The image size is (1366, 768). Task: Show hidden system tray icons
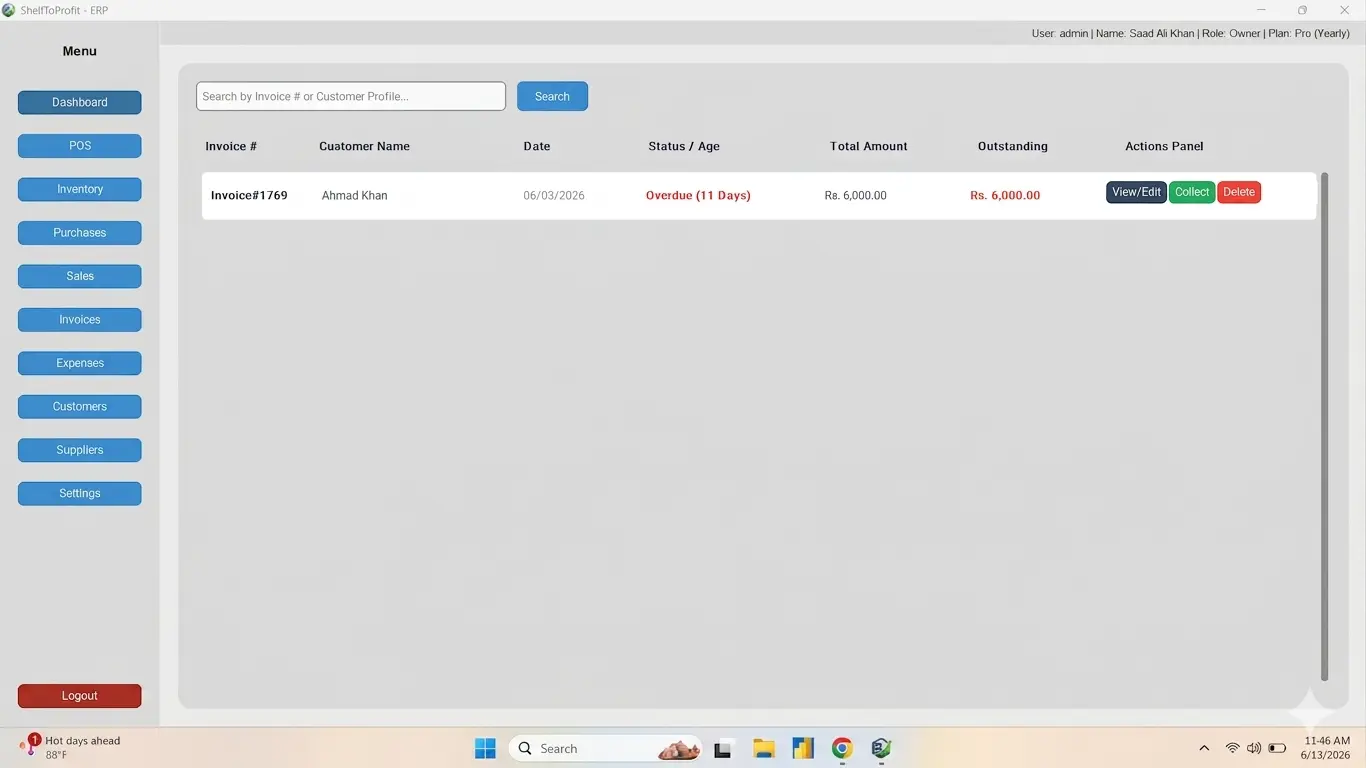click(x=1204, y=748)
